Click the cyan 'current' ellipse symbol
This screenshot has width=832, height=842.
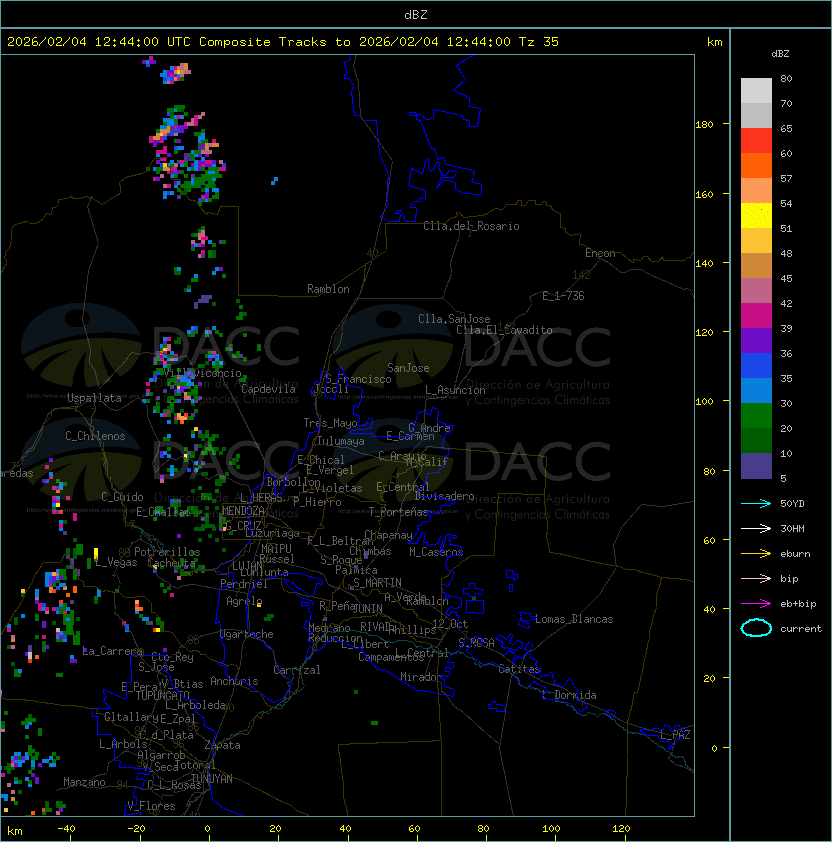tap(756, 628)
